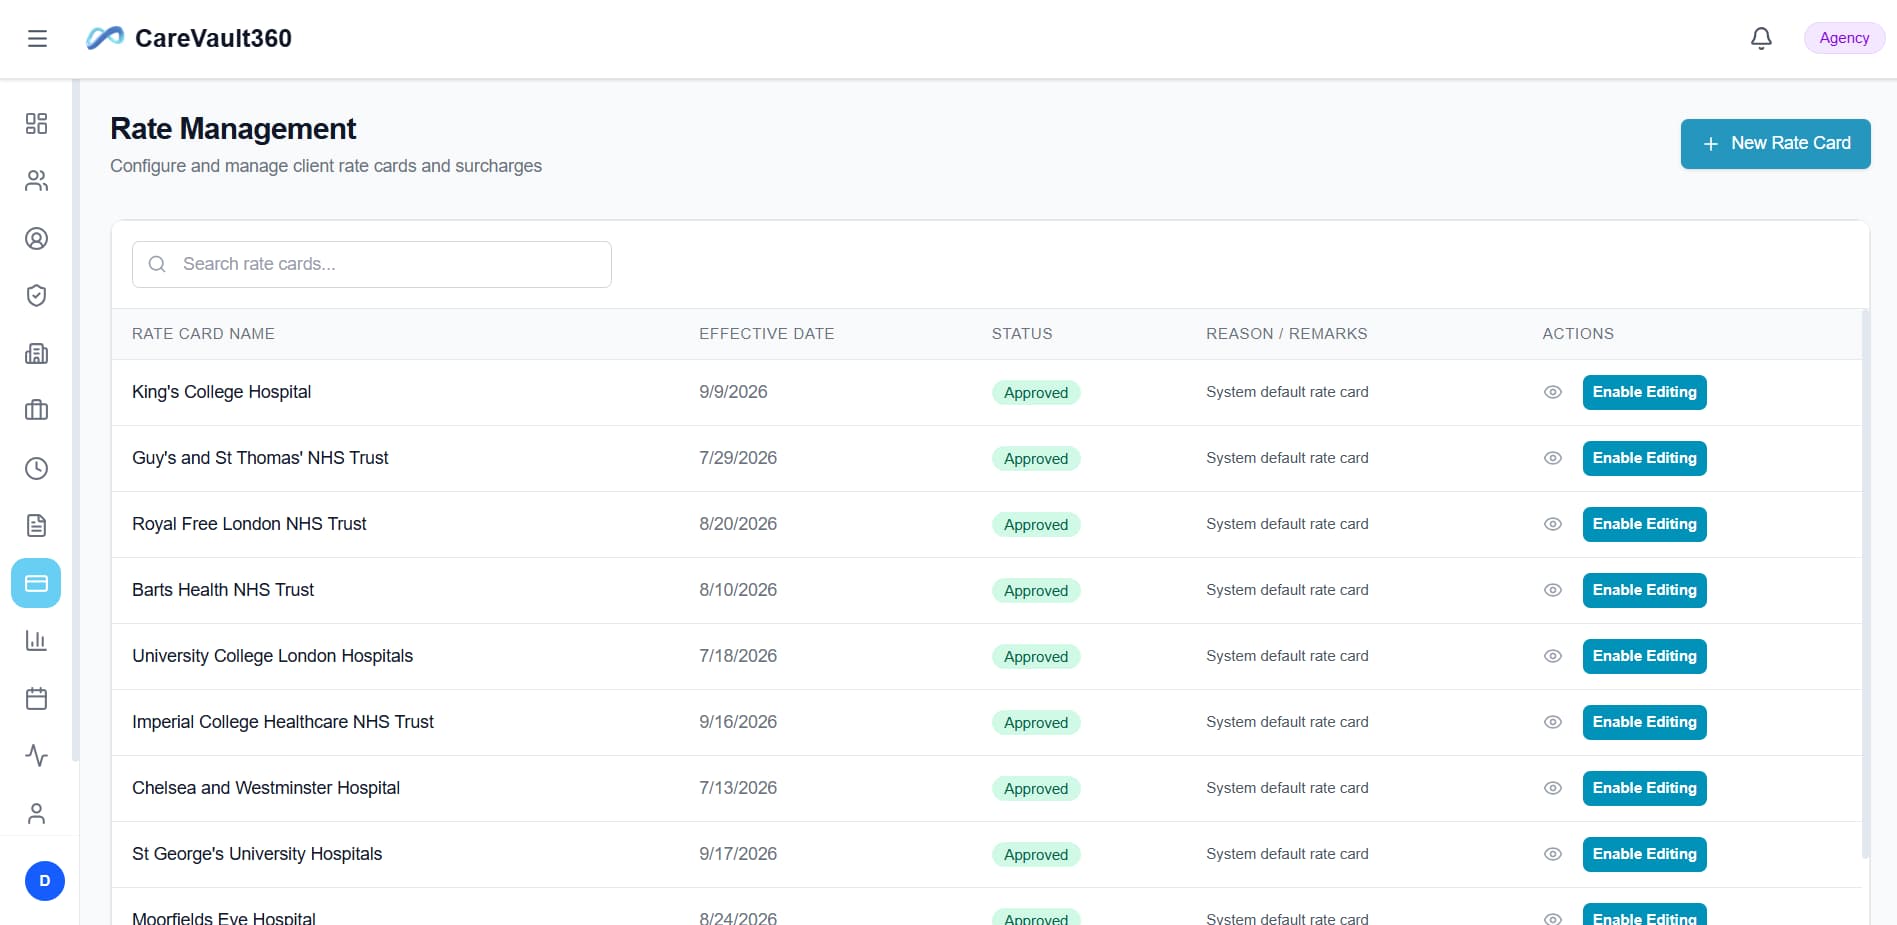Select King's College Hospital name
Viewport: 1897px width, 925px height.
click(x=221, y=392)
